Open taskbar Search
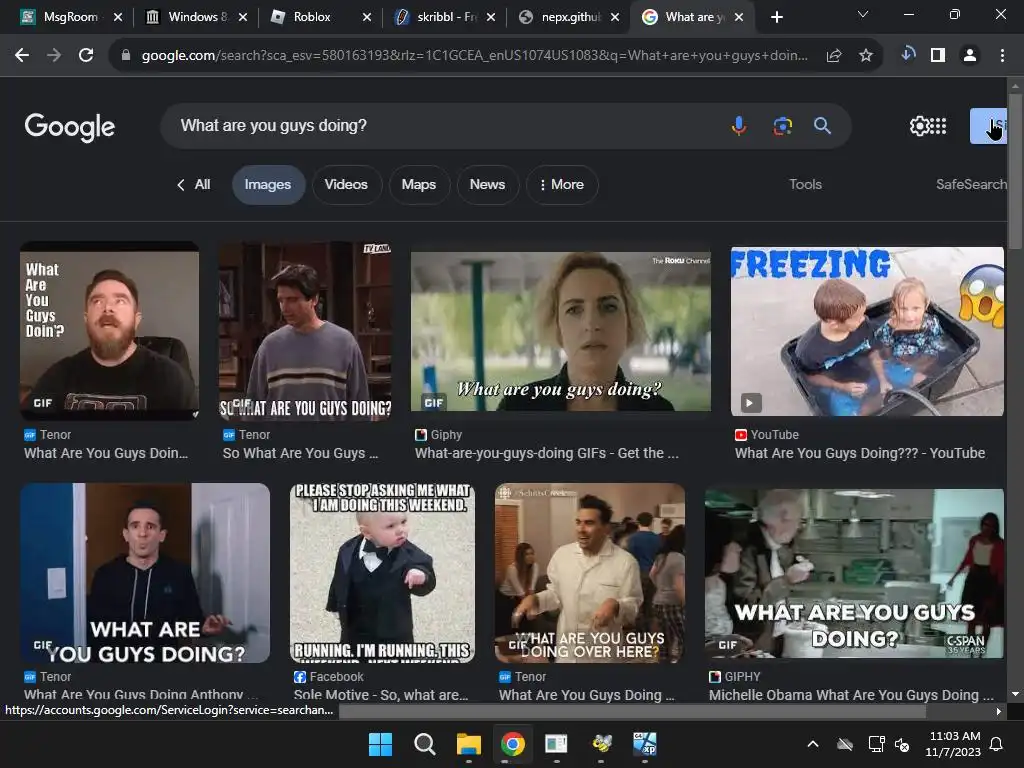 point(424,744)
